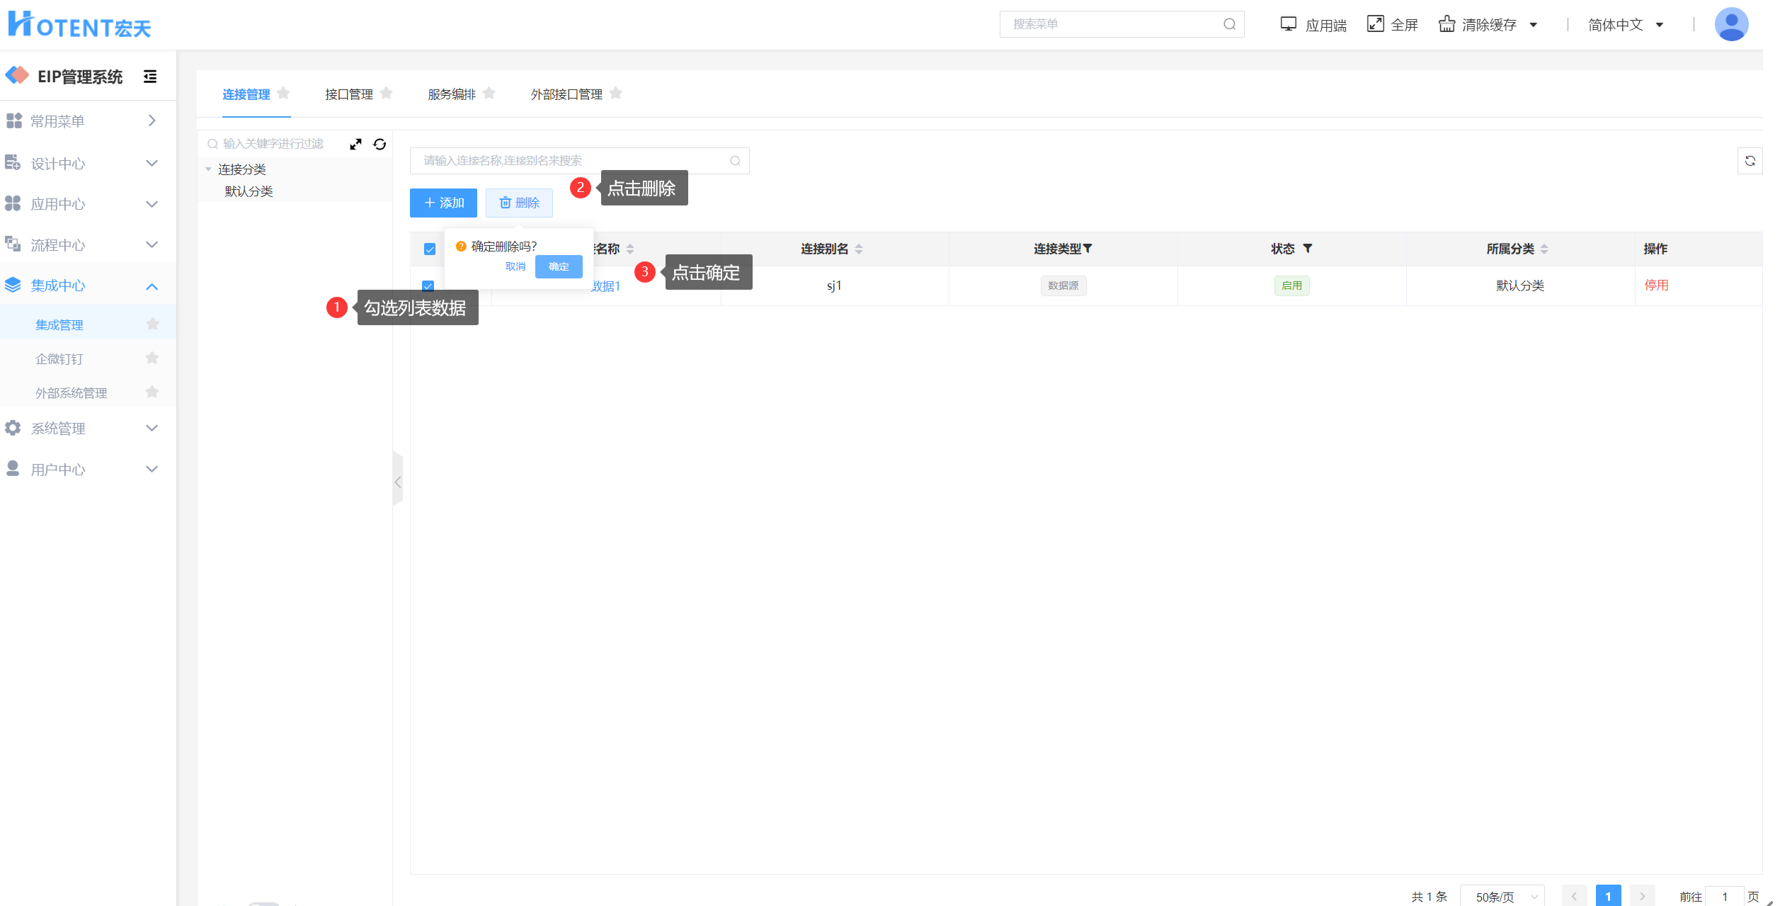Click the 所属分类 sort icon
The image size is (1780, 906).
[x=1544, y=249]
